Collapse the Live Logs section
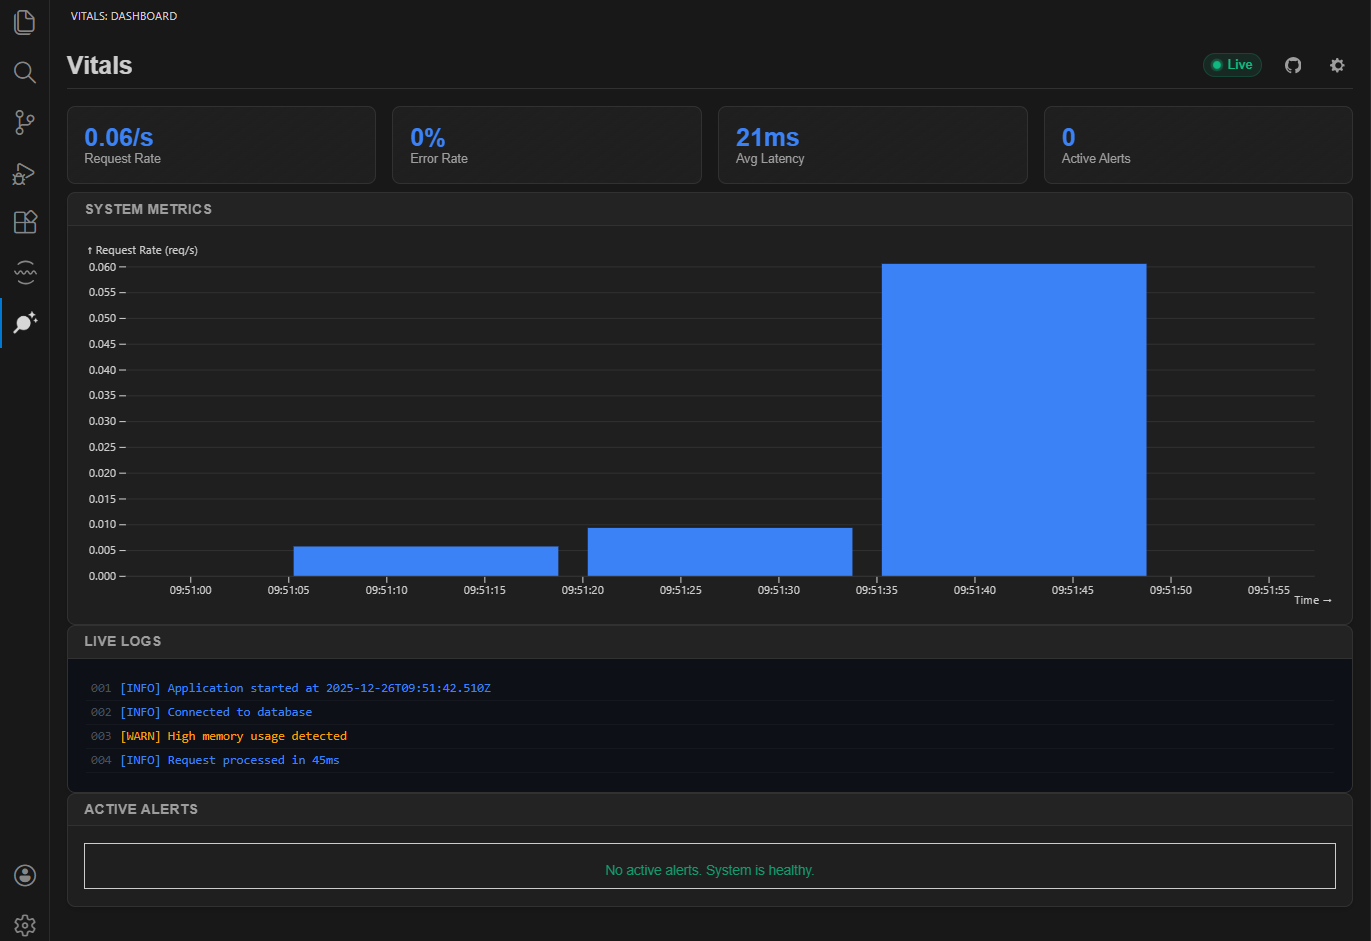This screenshot has width=1371, height=941. pos(122,641)
